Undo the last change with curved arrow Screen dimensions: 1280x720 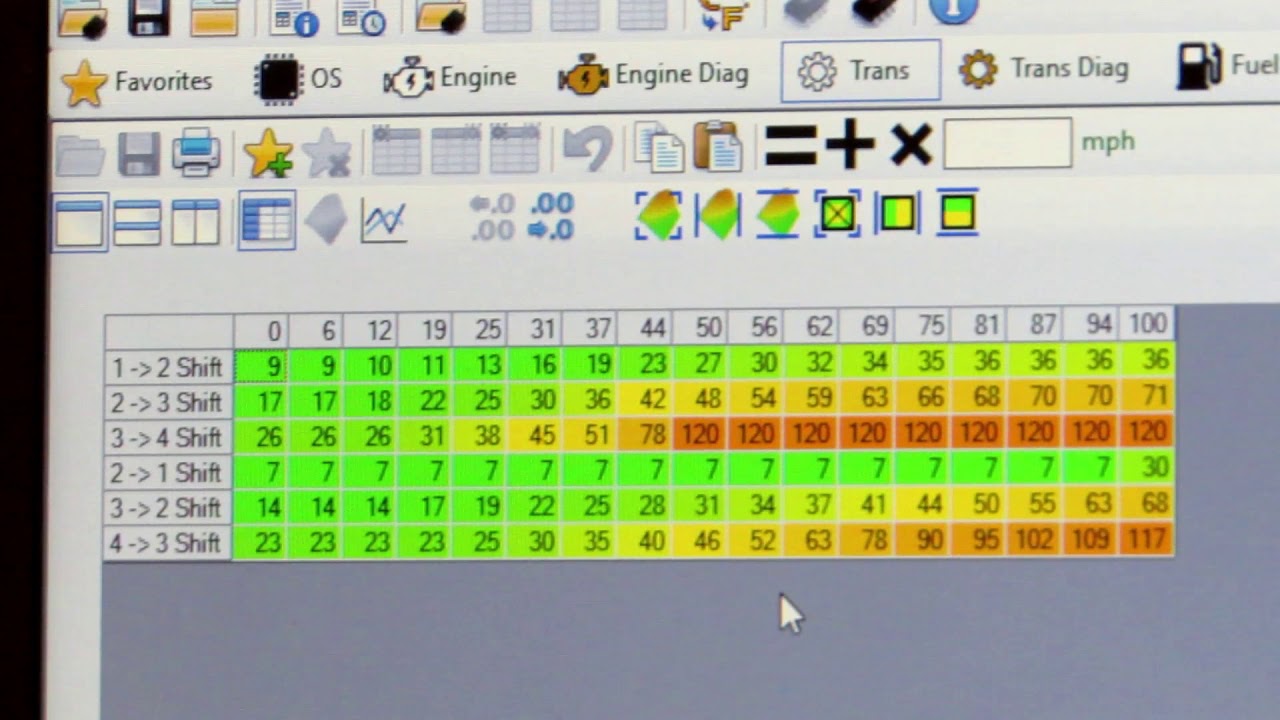[587, 148]
